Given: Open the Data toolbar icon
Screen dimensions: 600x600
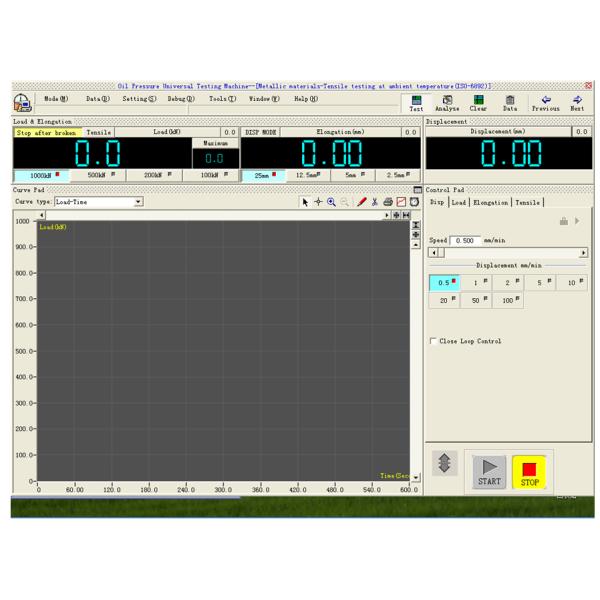Looking at the screenshot, I should 510,101.
